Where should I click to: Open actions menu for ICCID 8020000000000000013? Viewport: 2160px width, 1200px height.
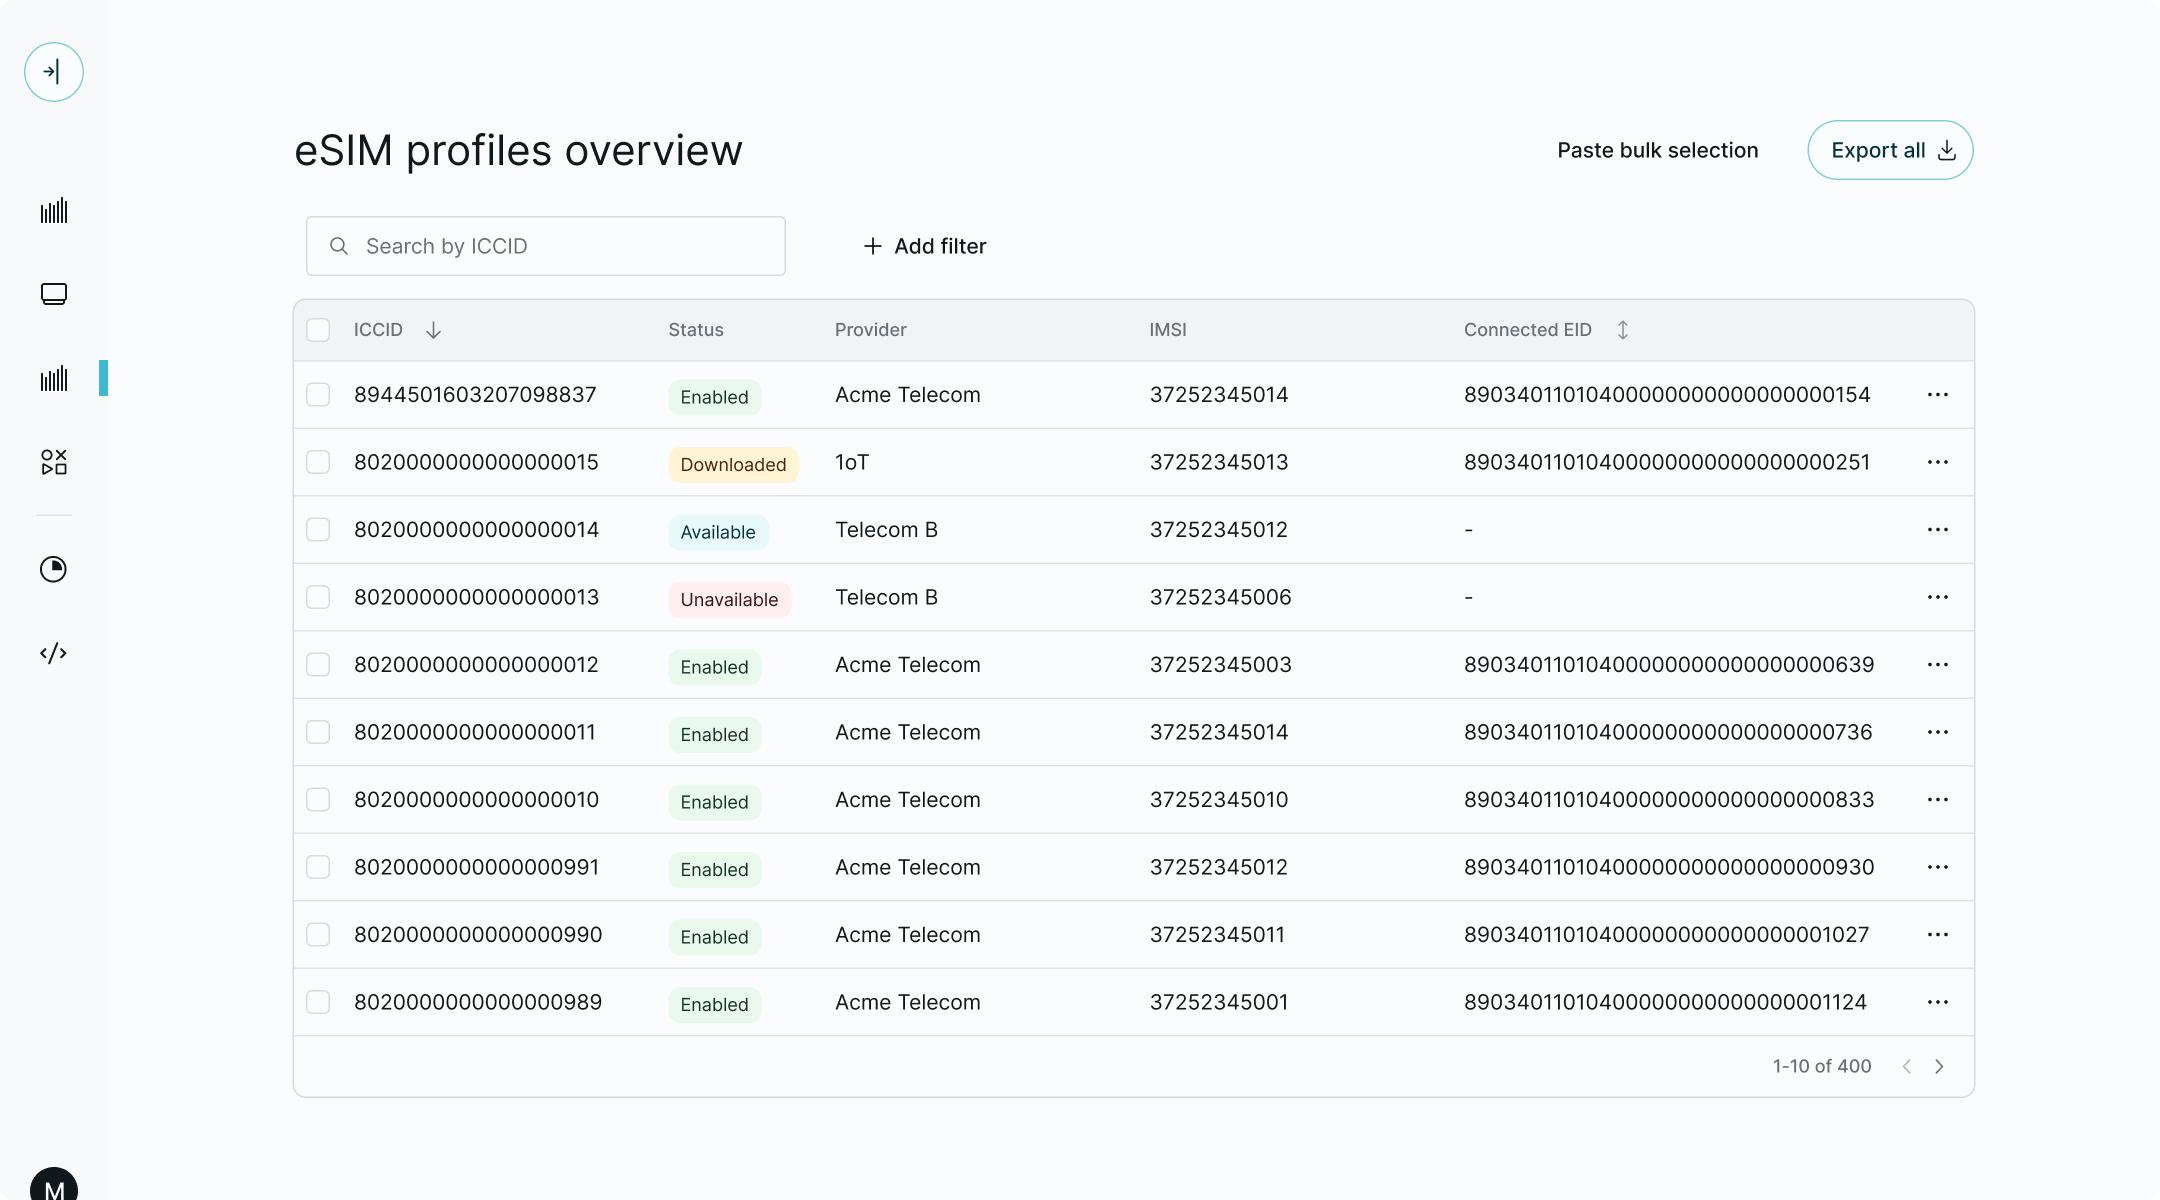1938,597
